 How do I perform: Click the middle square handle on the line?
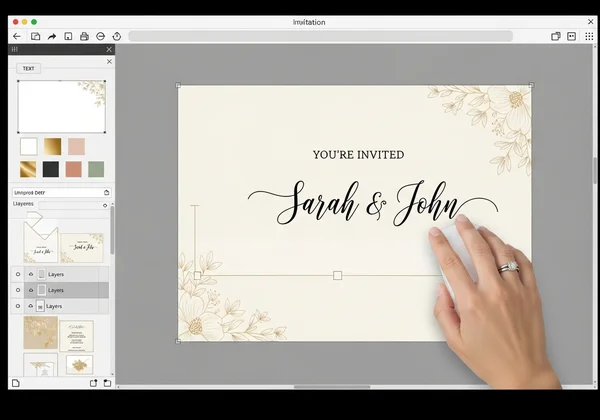[x=338, y=275]
